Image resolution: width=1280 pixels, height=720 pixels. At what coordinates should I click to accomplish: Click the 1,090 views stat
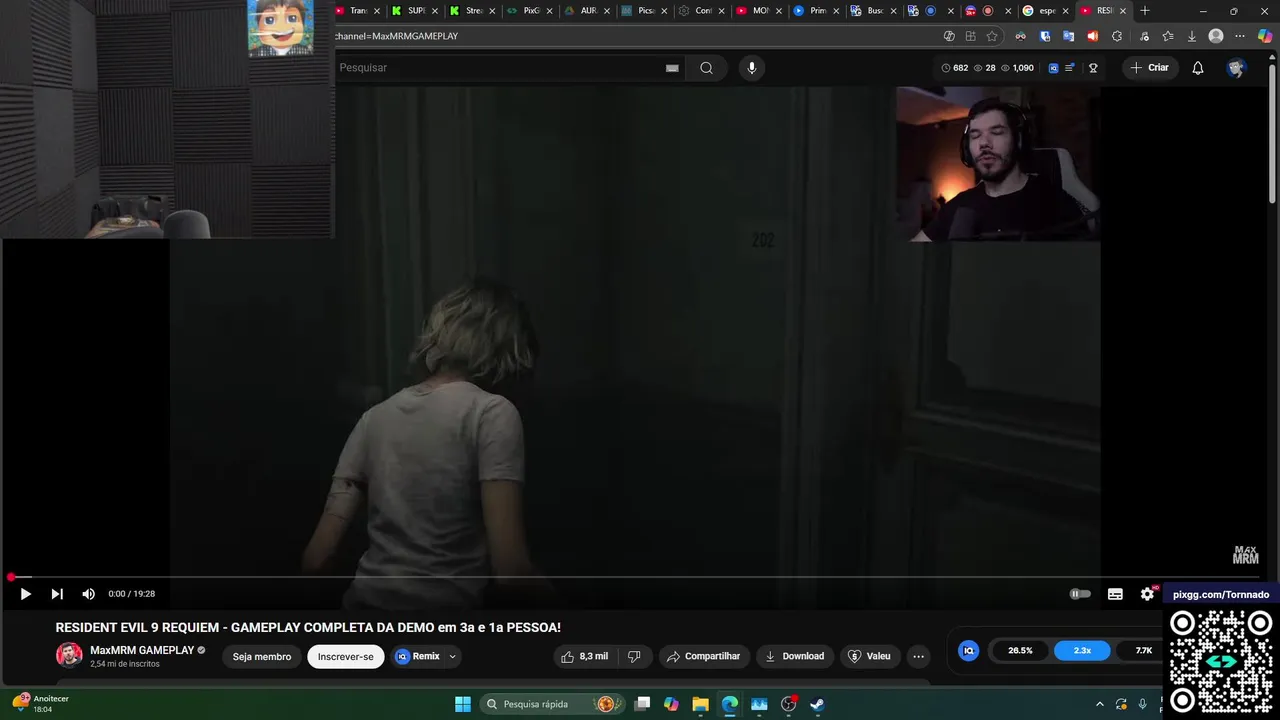tap(1016, 68)
